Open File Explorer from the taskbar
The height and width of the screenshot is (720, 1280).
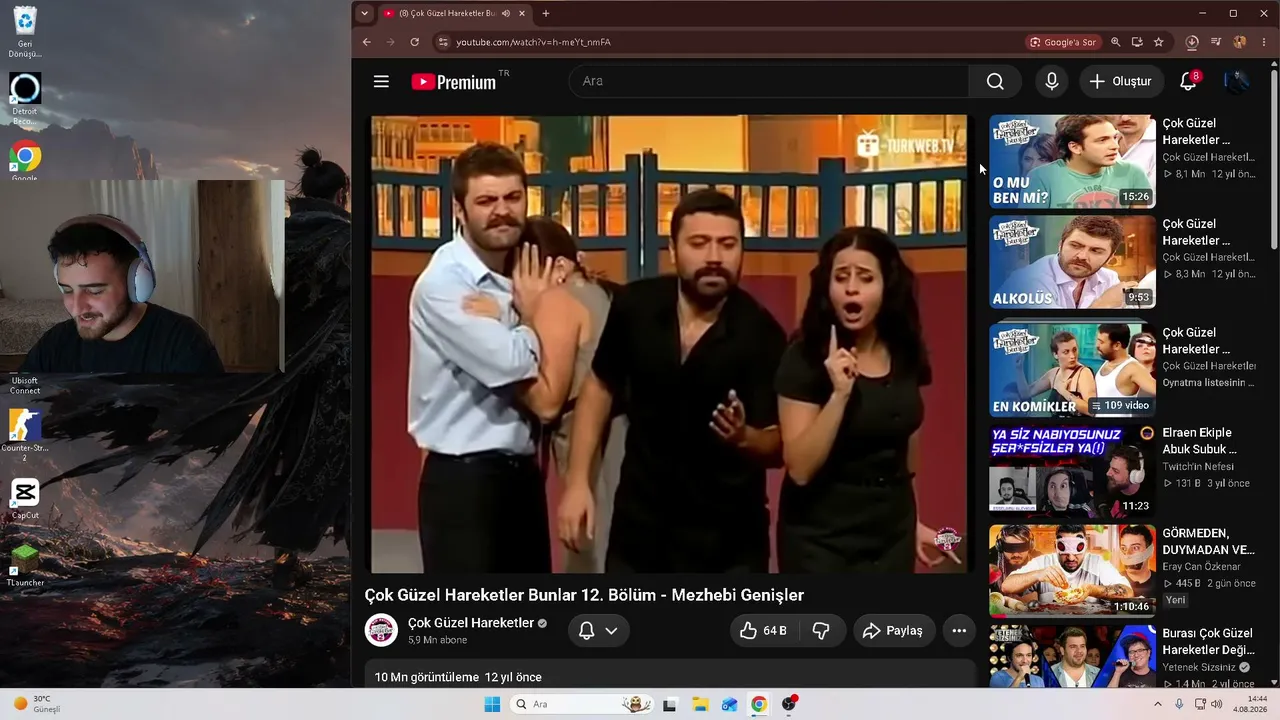700,704
